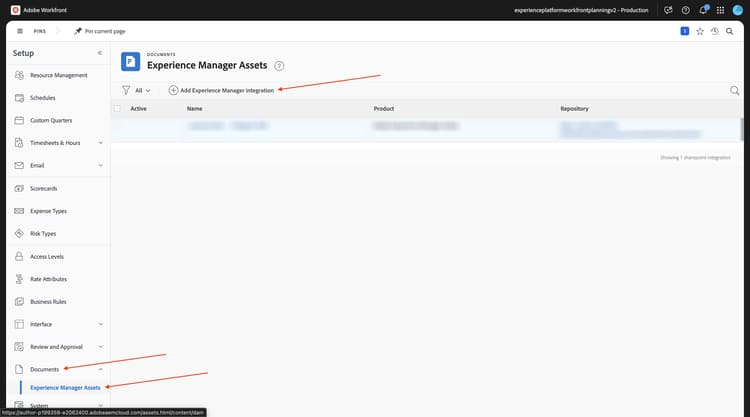The image size is (750, 417).
Task: Click the announcements icon left of the help icon
Action: tap(668, 10)
